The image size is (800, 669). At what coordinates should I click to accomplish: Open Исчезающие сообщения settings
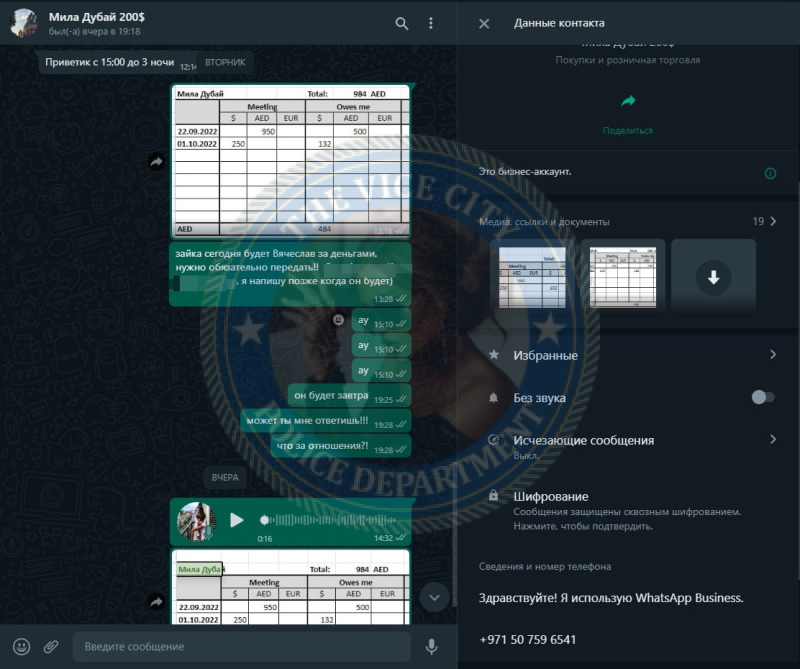(630, 446)
